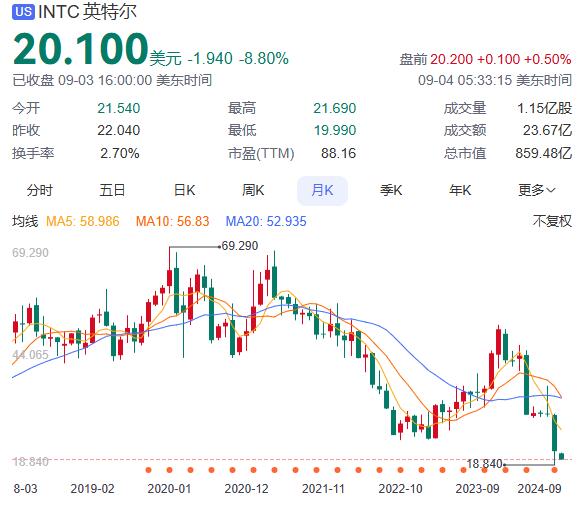
Task: Select the 日K daily candlestick tab
Action: pos(184,190)
